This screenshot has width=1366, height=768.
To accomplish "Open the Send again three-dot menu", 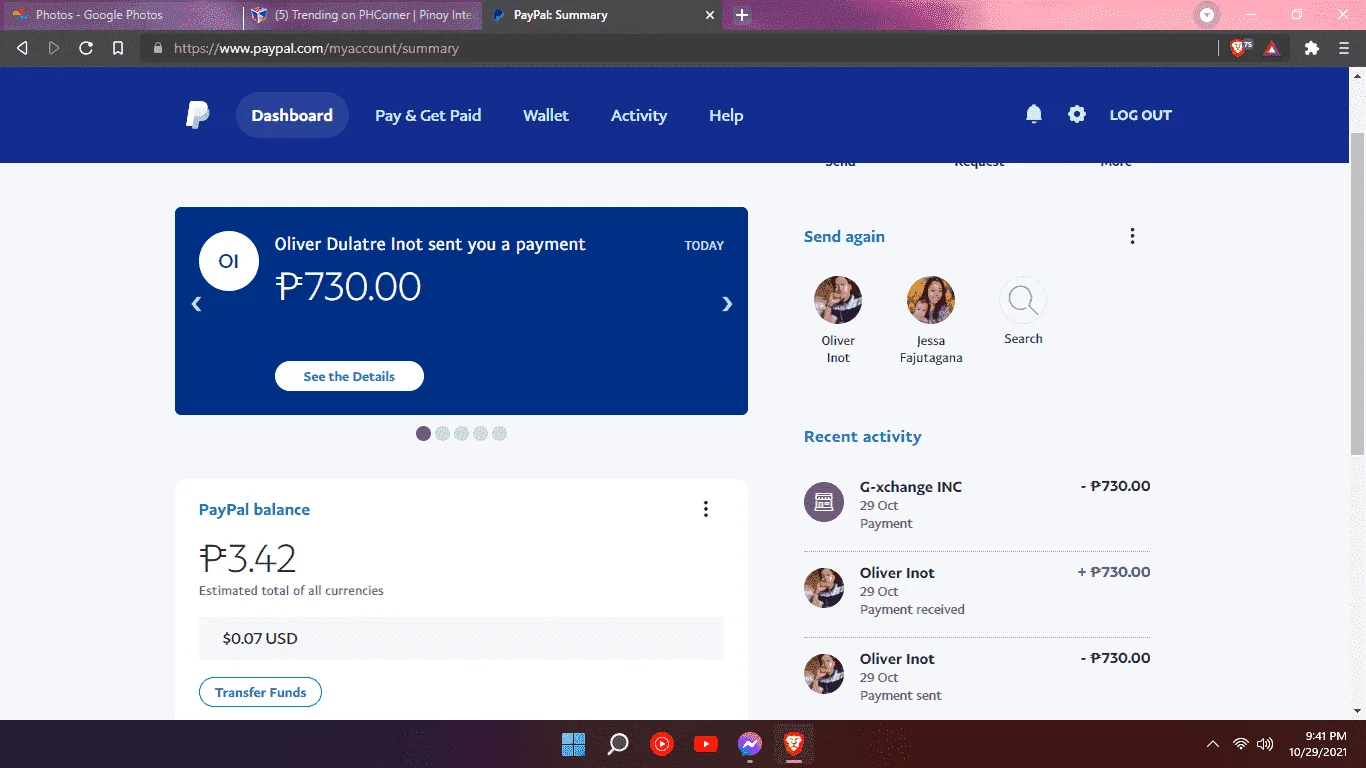I will click(1132, 236).
